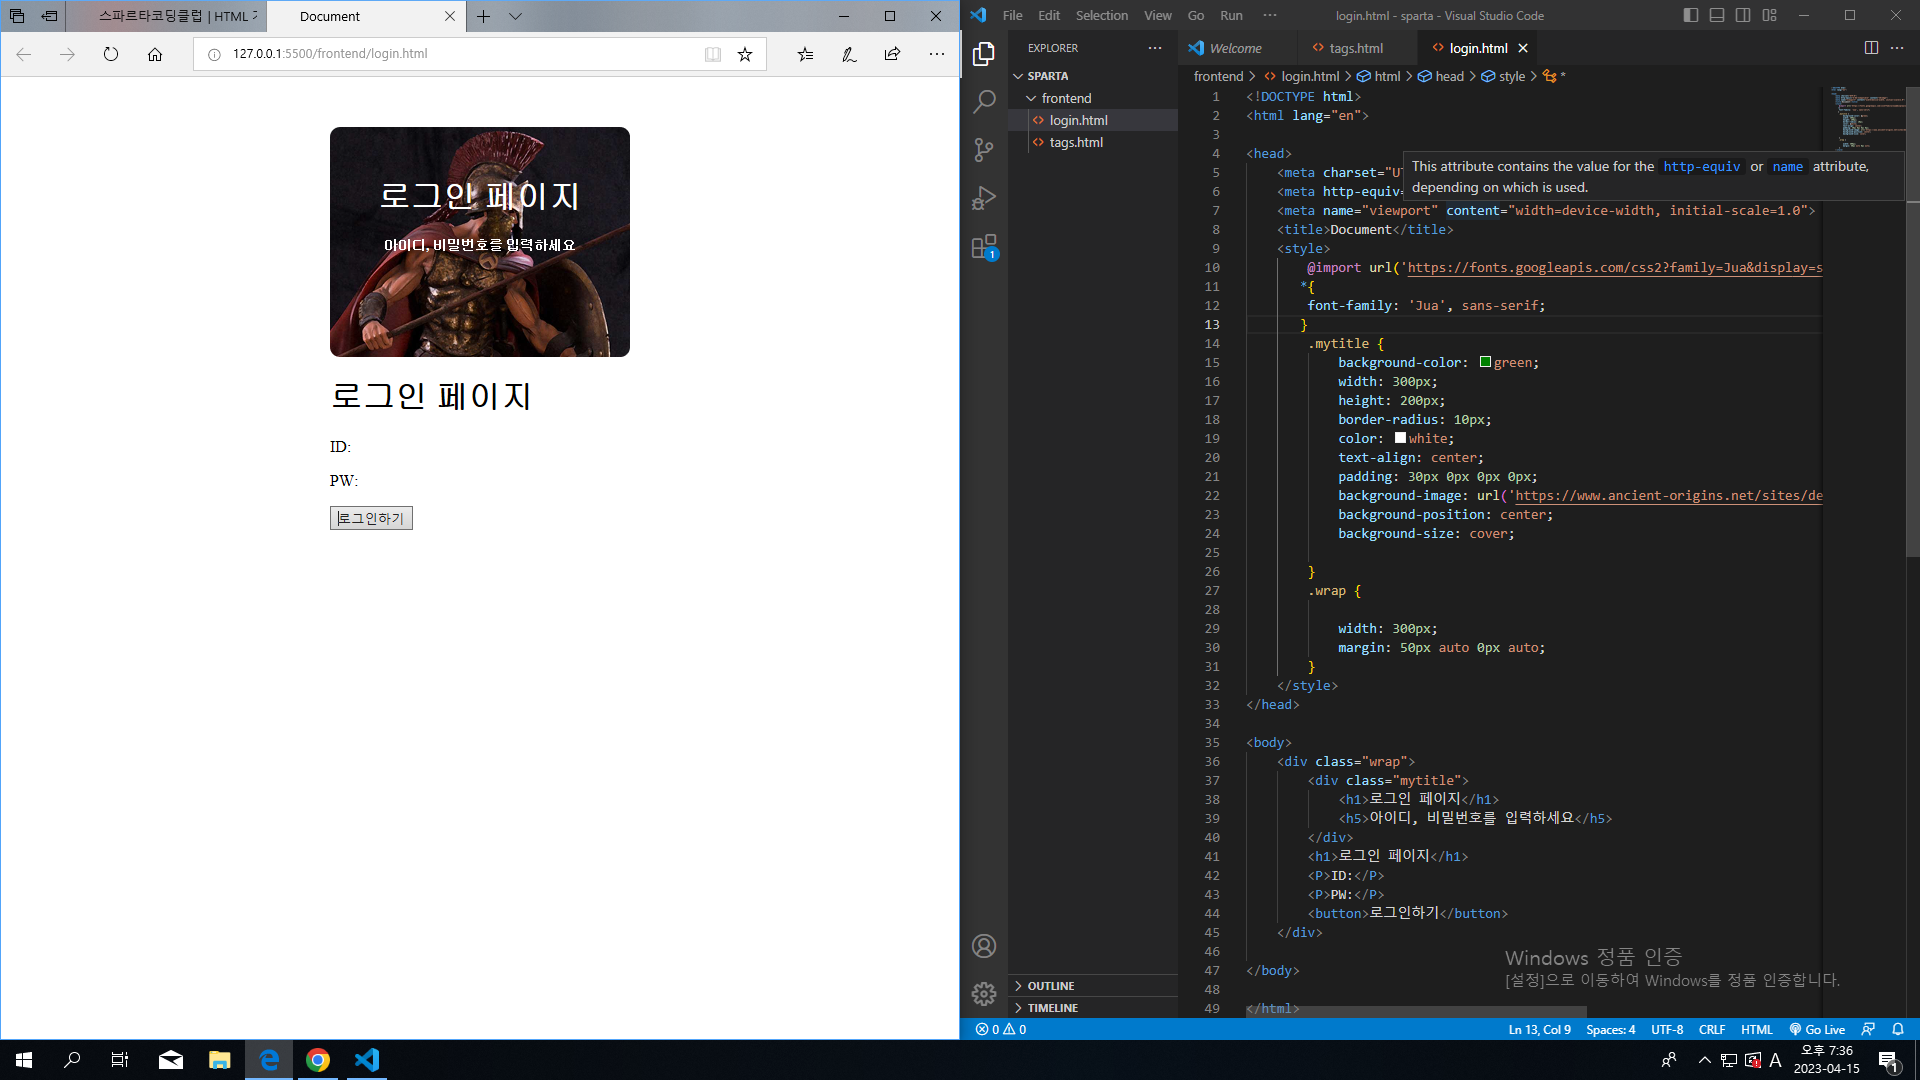
Task: Open editor More Actions ellipsis menu
Action: 1897,48
